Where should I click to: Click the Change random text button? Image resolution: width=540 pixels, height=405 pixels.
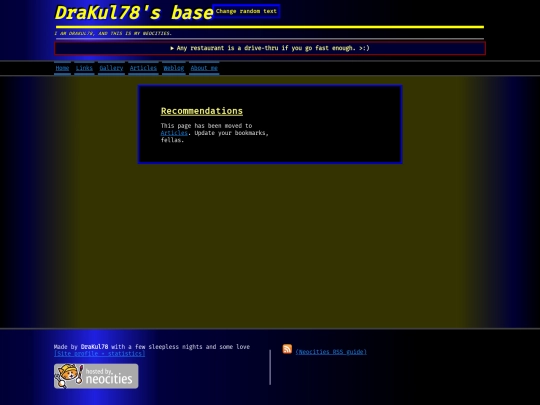[246, 11]
